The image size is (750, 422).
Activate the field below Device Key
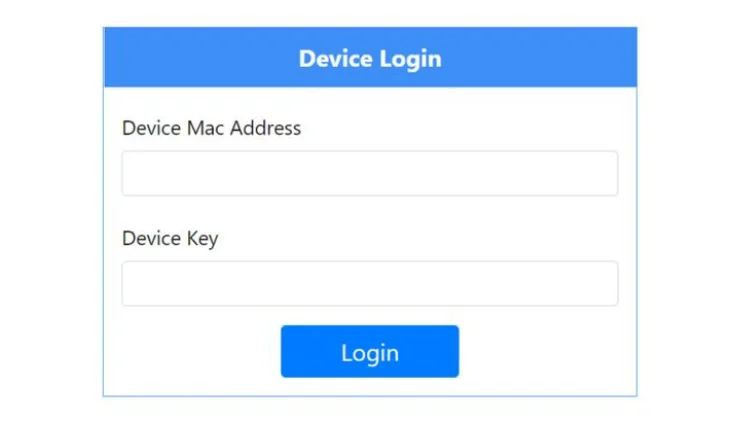pos(369,284)
